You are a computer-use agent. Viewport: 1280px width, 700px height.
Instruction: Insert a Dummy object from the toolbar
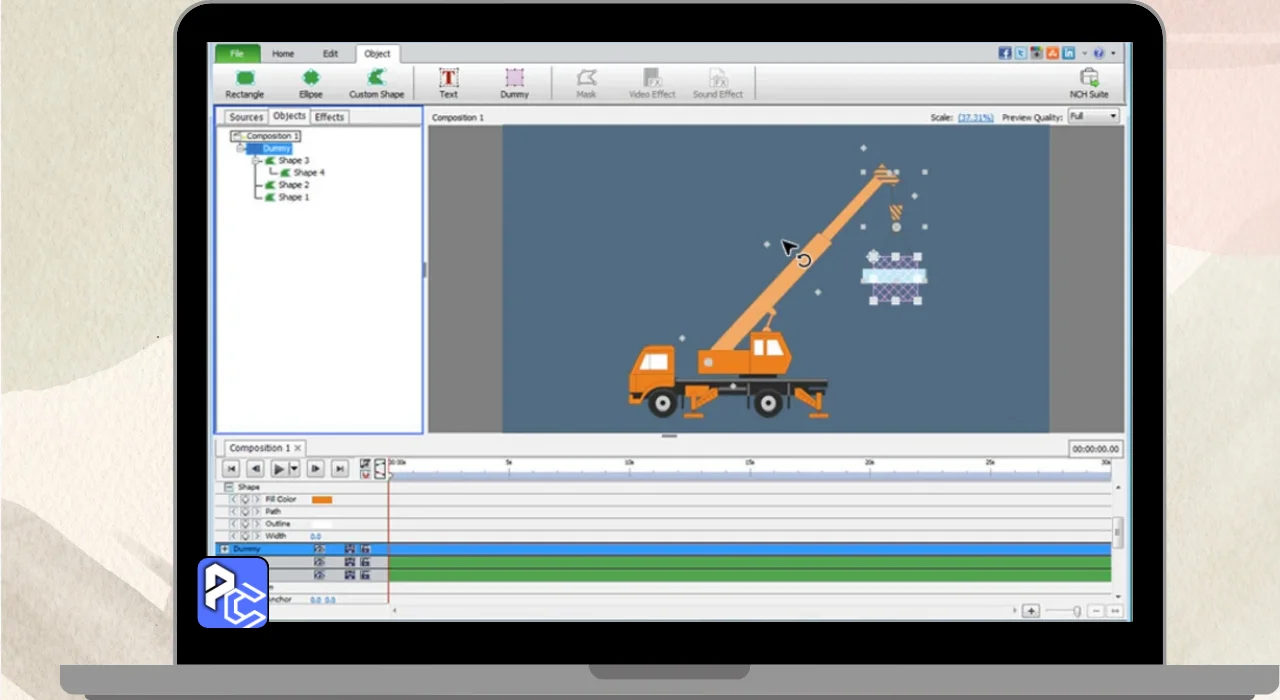pyautogui.click(x=514, y=82)
